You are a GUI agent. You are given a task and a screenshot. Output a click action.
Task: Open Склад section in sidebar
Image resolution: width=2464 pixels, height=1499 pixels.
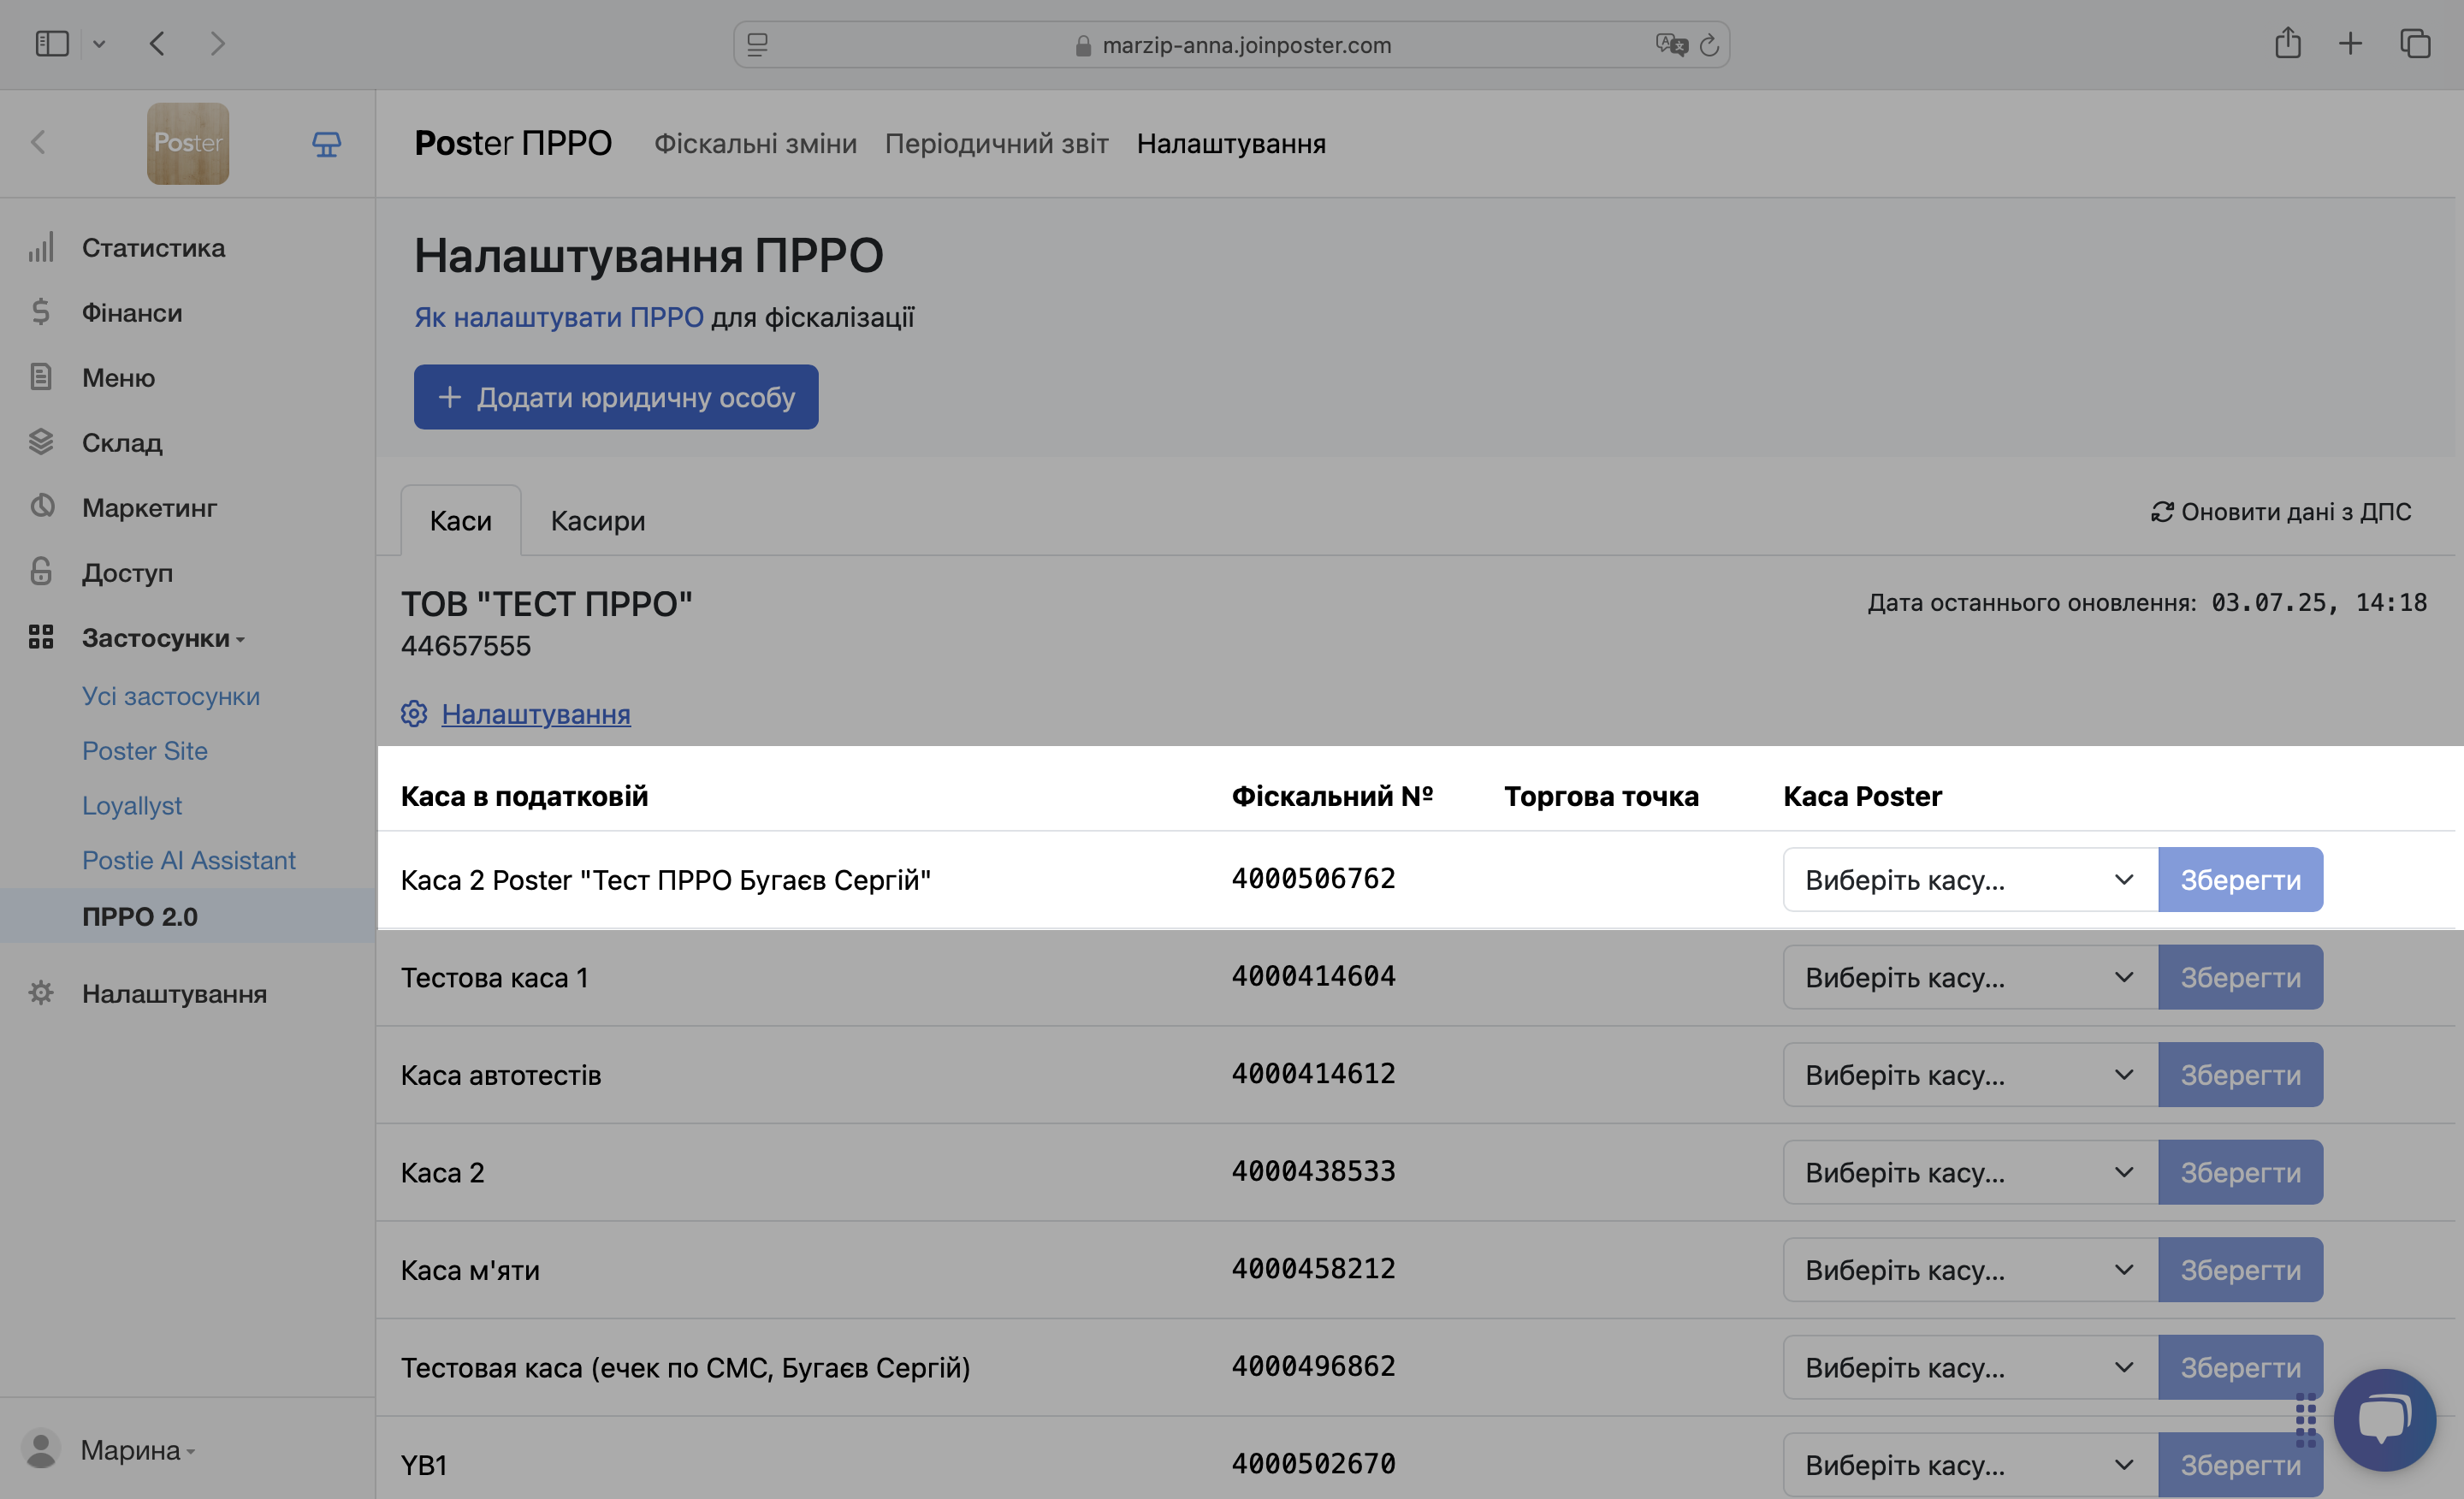(122, 442)
